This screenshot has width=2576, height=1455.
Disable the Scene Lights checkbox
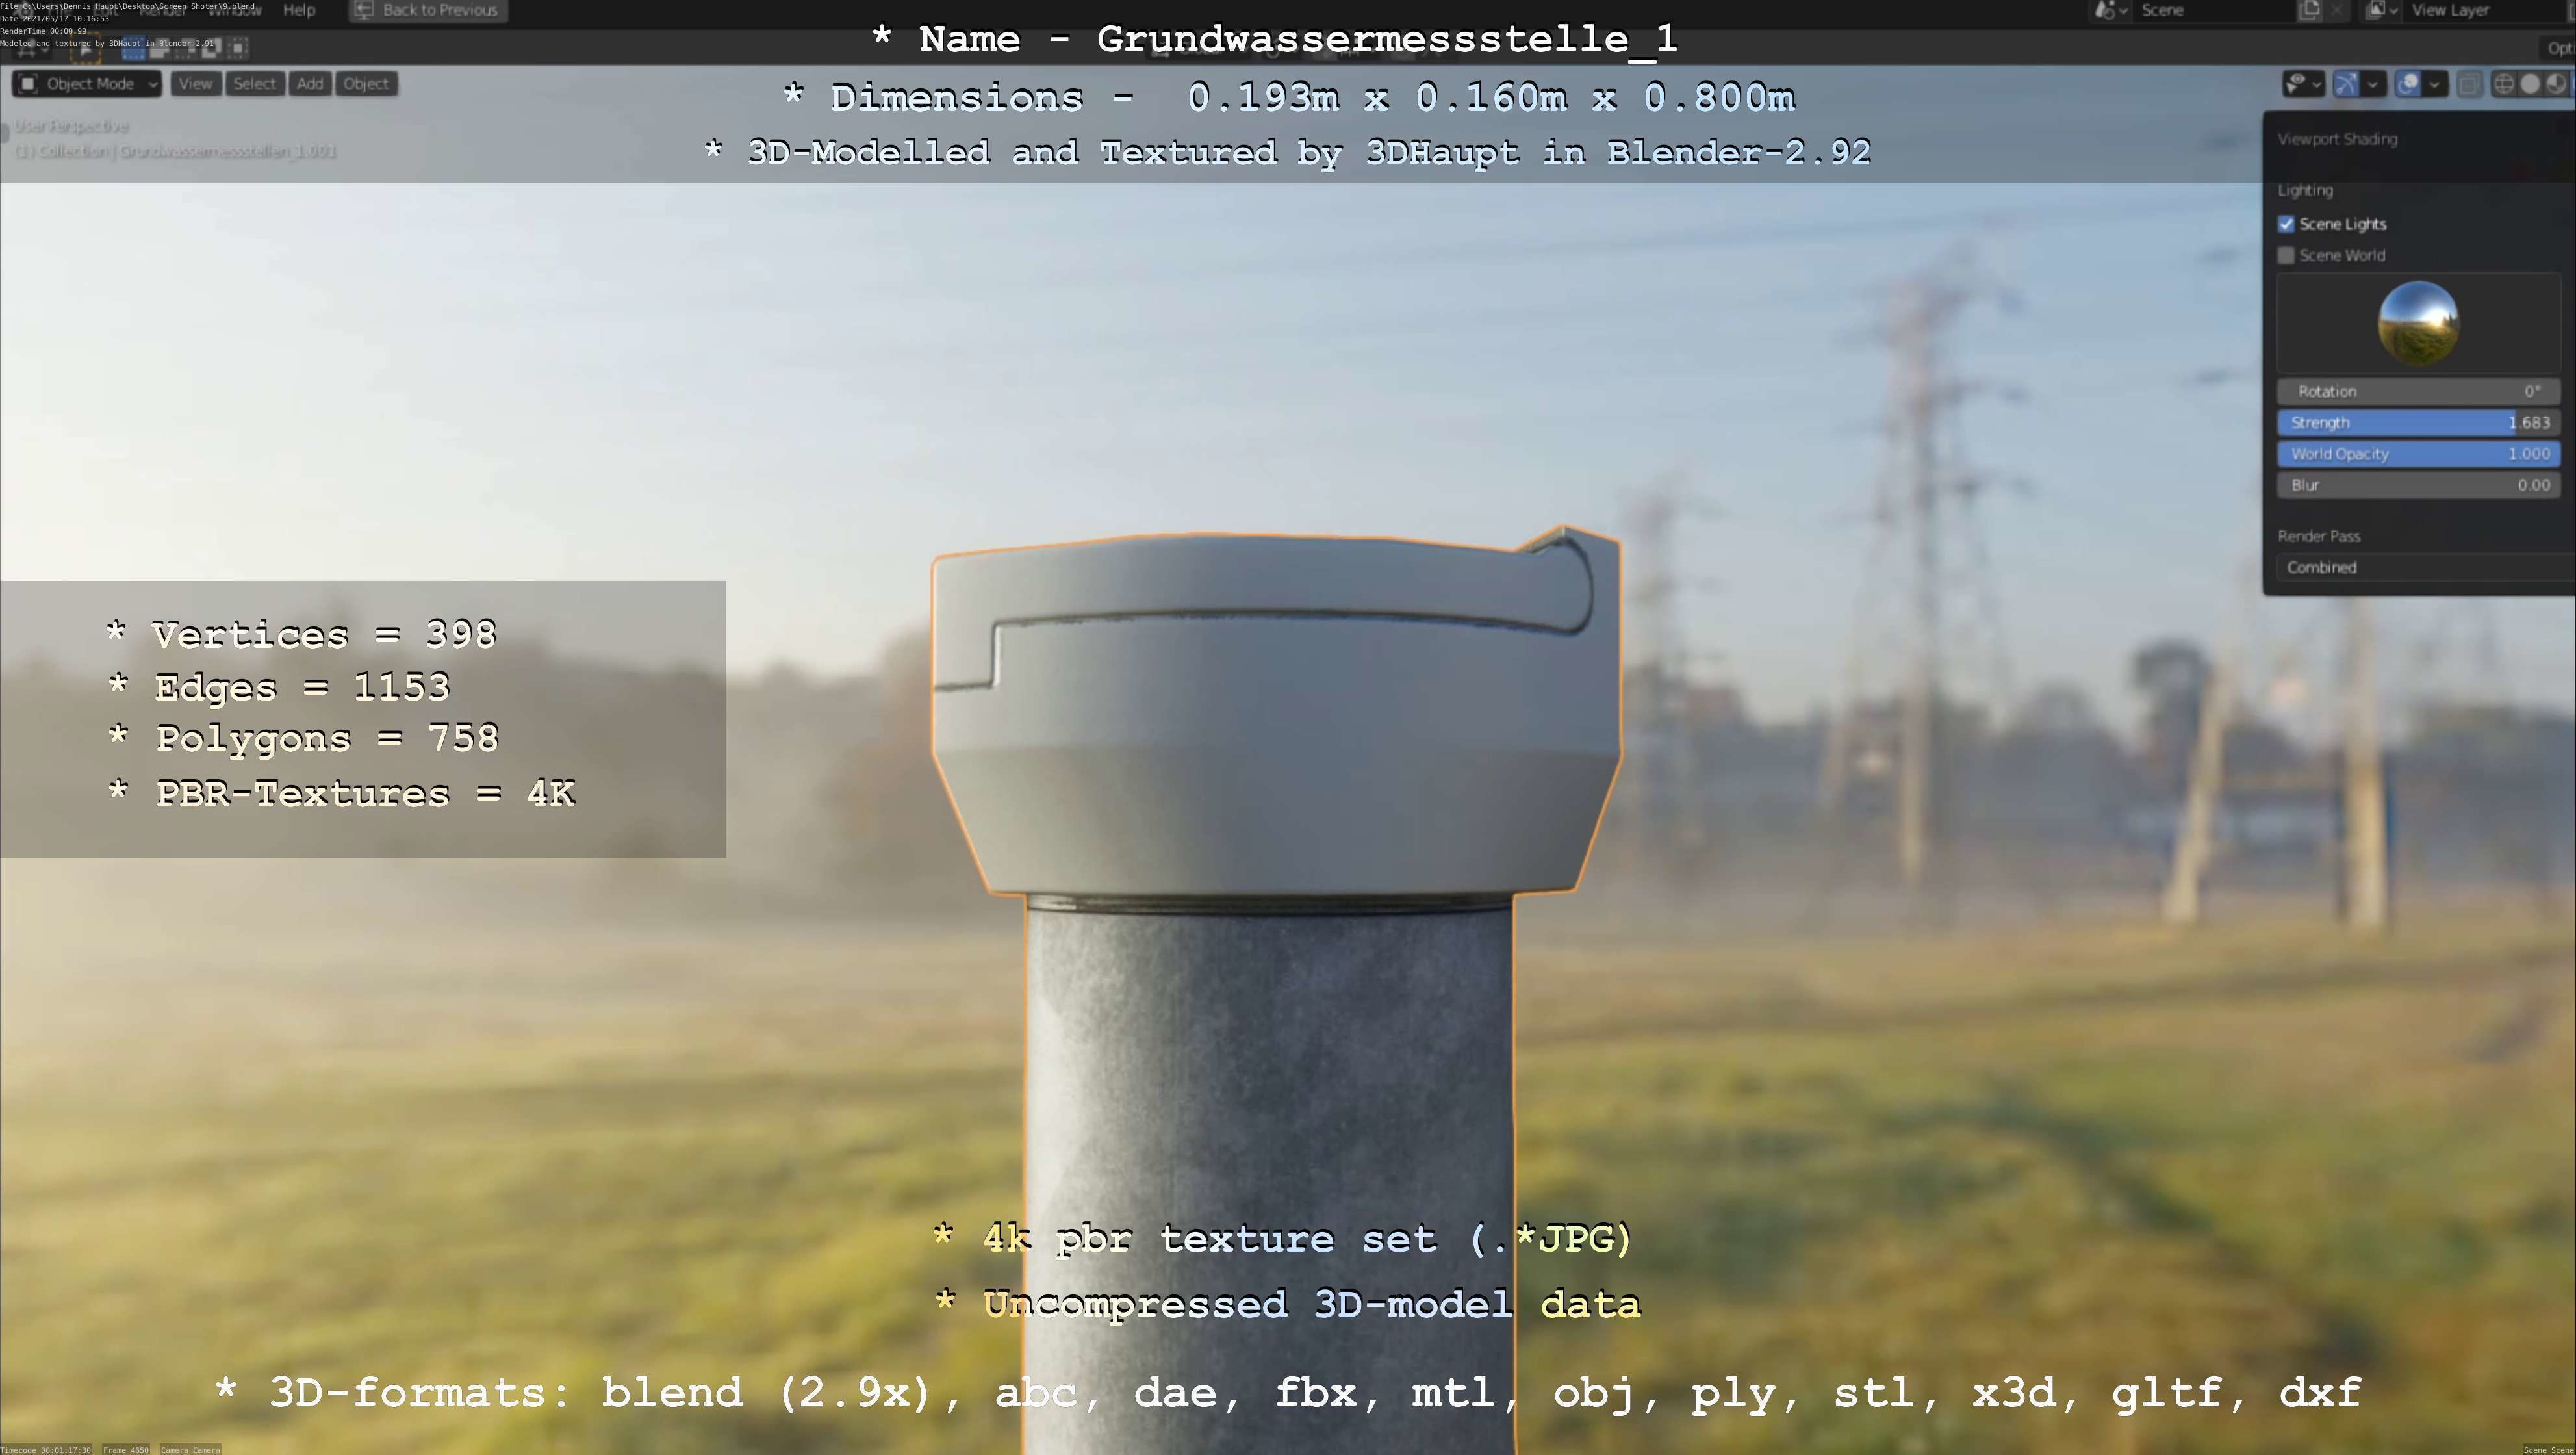coord(2286,224)
